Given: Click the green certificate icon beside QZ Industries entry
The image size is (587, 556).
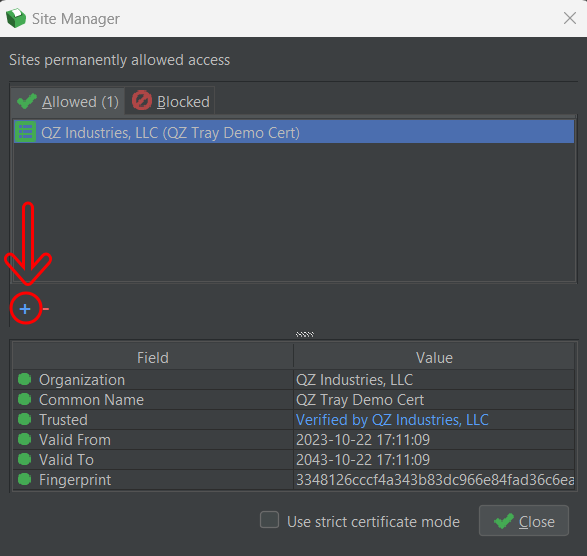Looking at the screenshot, I should [x=25, y=132].
